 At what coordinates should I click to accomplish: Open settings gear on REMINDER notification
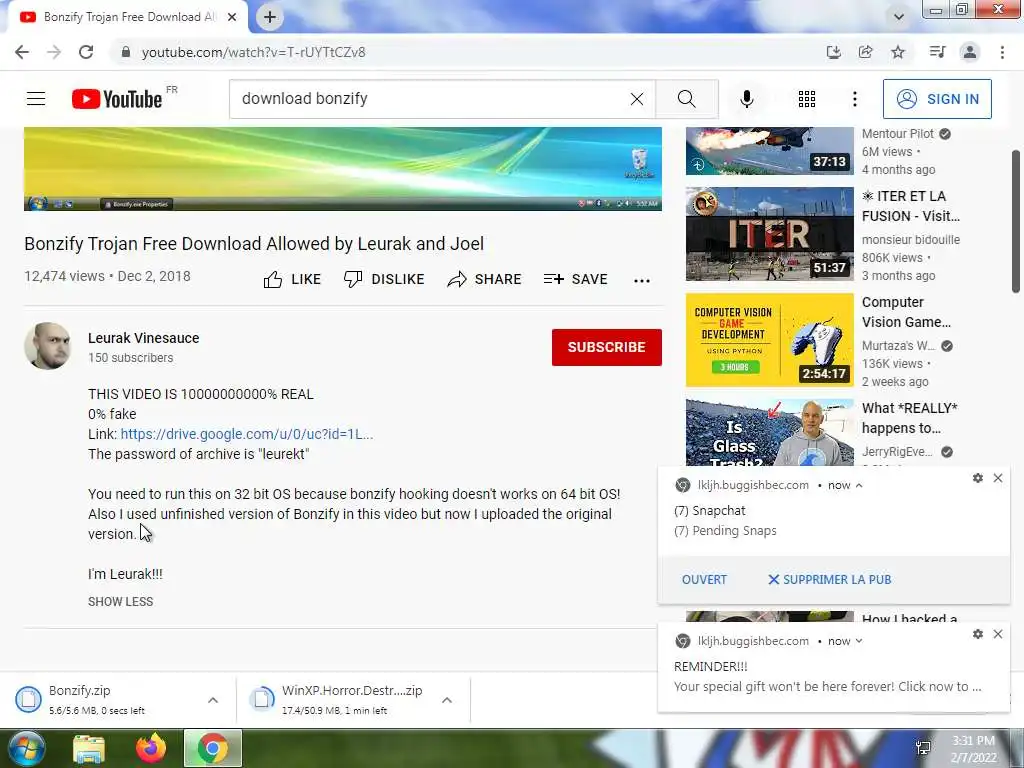978,634
